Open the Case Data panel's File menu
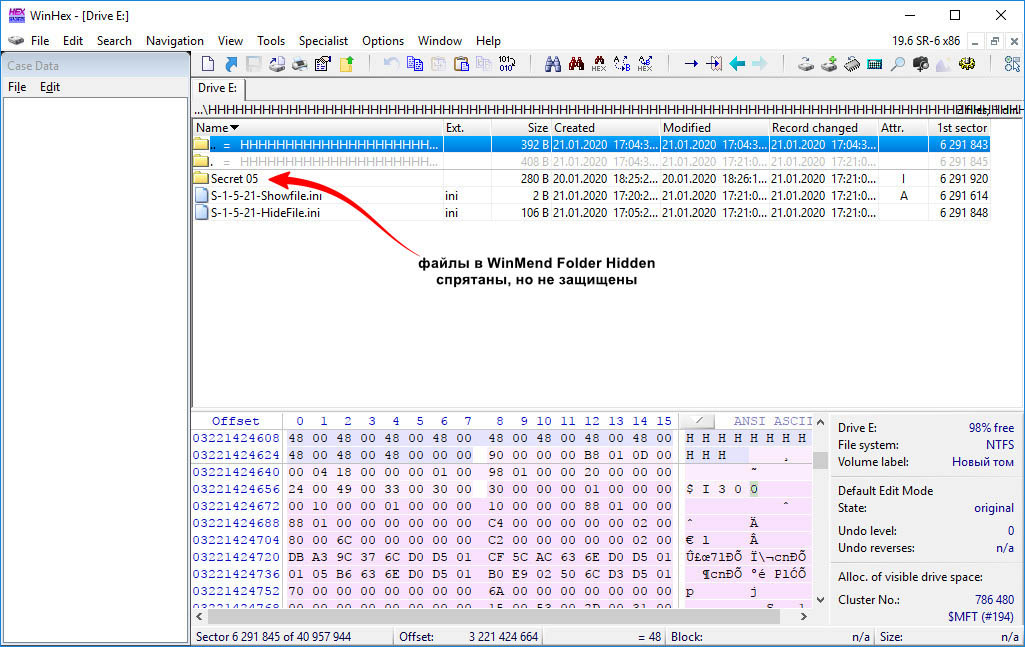Image resolution: width=1025 pixels, height=647 pixels. tap(17, 87)
